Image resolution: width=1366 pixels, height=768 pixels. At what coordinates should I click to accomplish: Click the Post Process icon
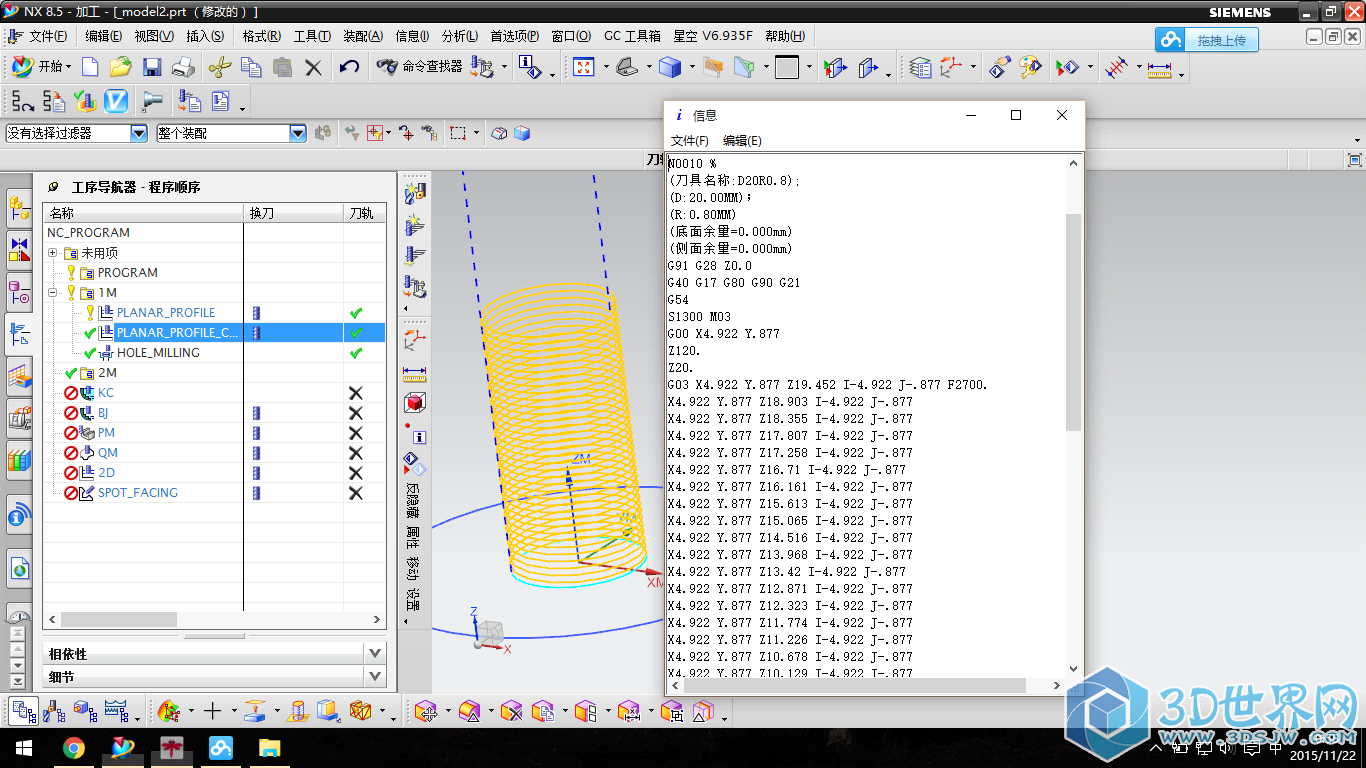point(189,101)
